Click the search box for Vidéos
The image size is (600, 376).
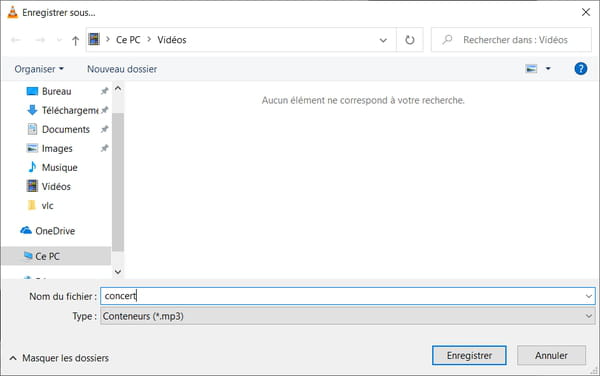pyautogui.click(x=511, y=40)
